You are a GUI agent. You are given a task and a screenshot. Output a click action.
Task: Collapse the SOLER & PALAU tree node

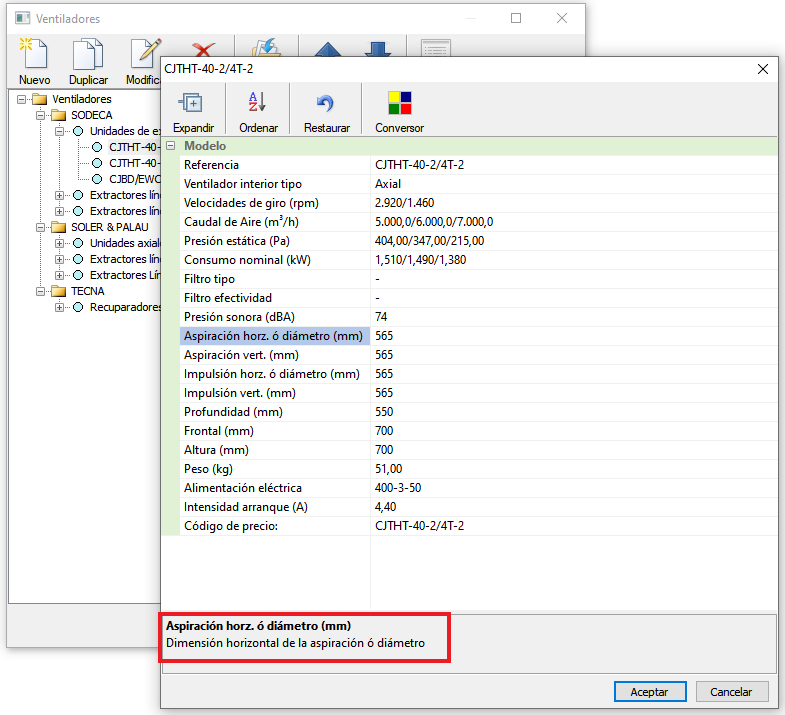coord(40,227)
